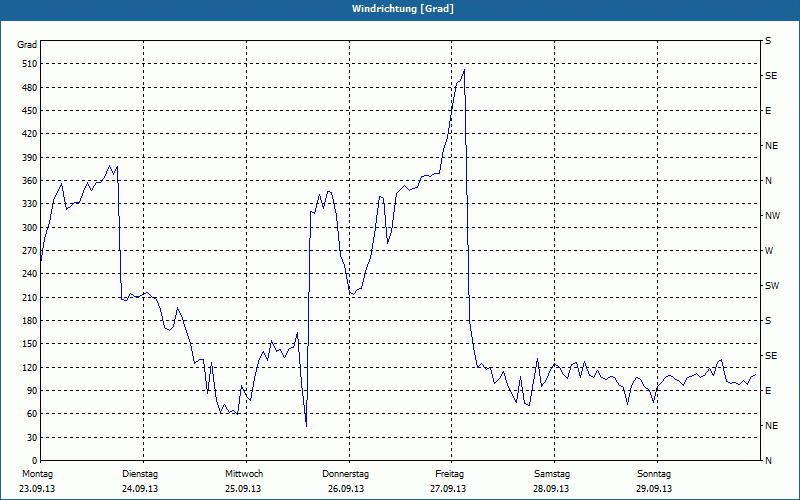Image resolution: width=800 pixels, height=500 pixels.
Task: Click the 210 y-axis label
Action: [x=30, y=297]
